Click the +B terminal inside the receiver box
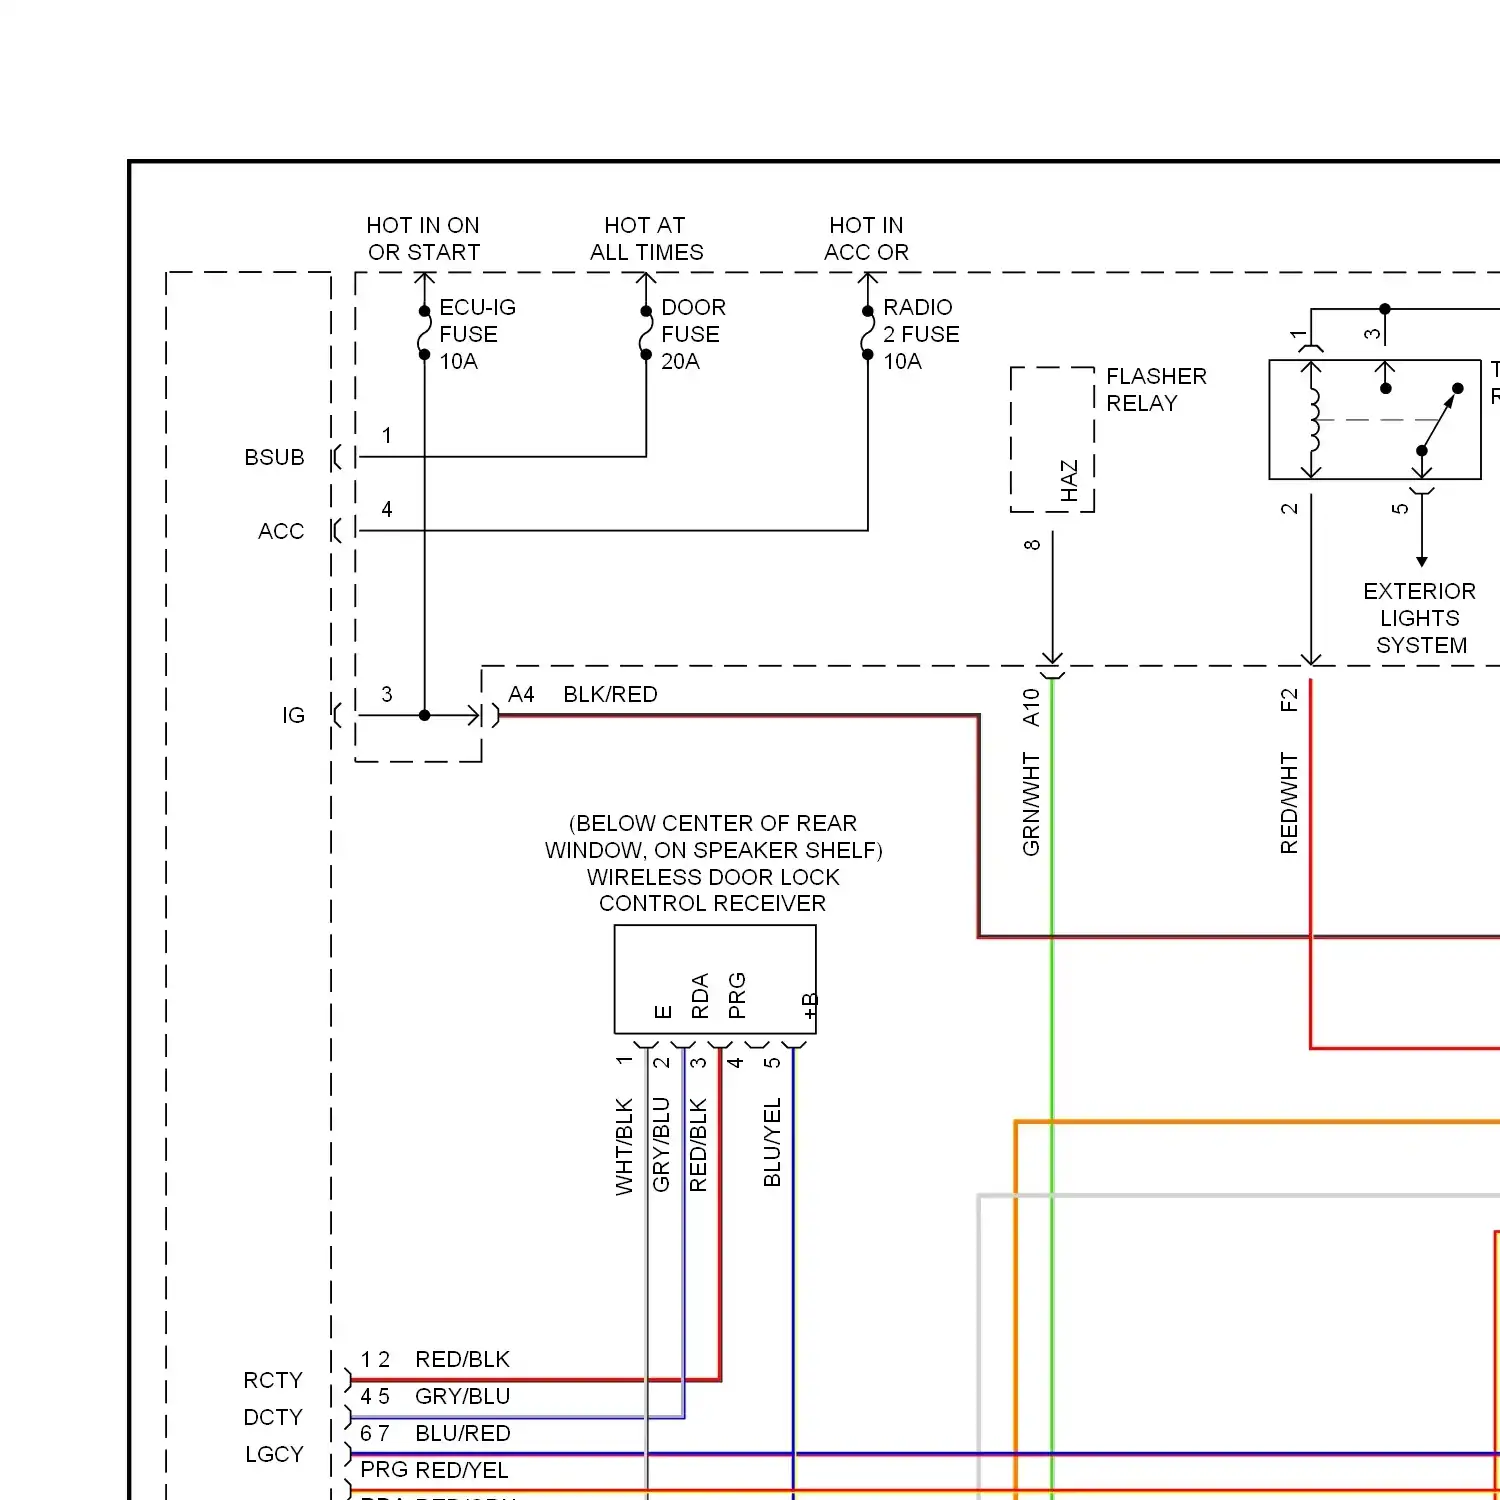The image size is (1500, 1500). point(809,1006)
